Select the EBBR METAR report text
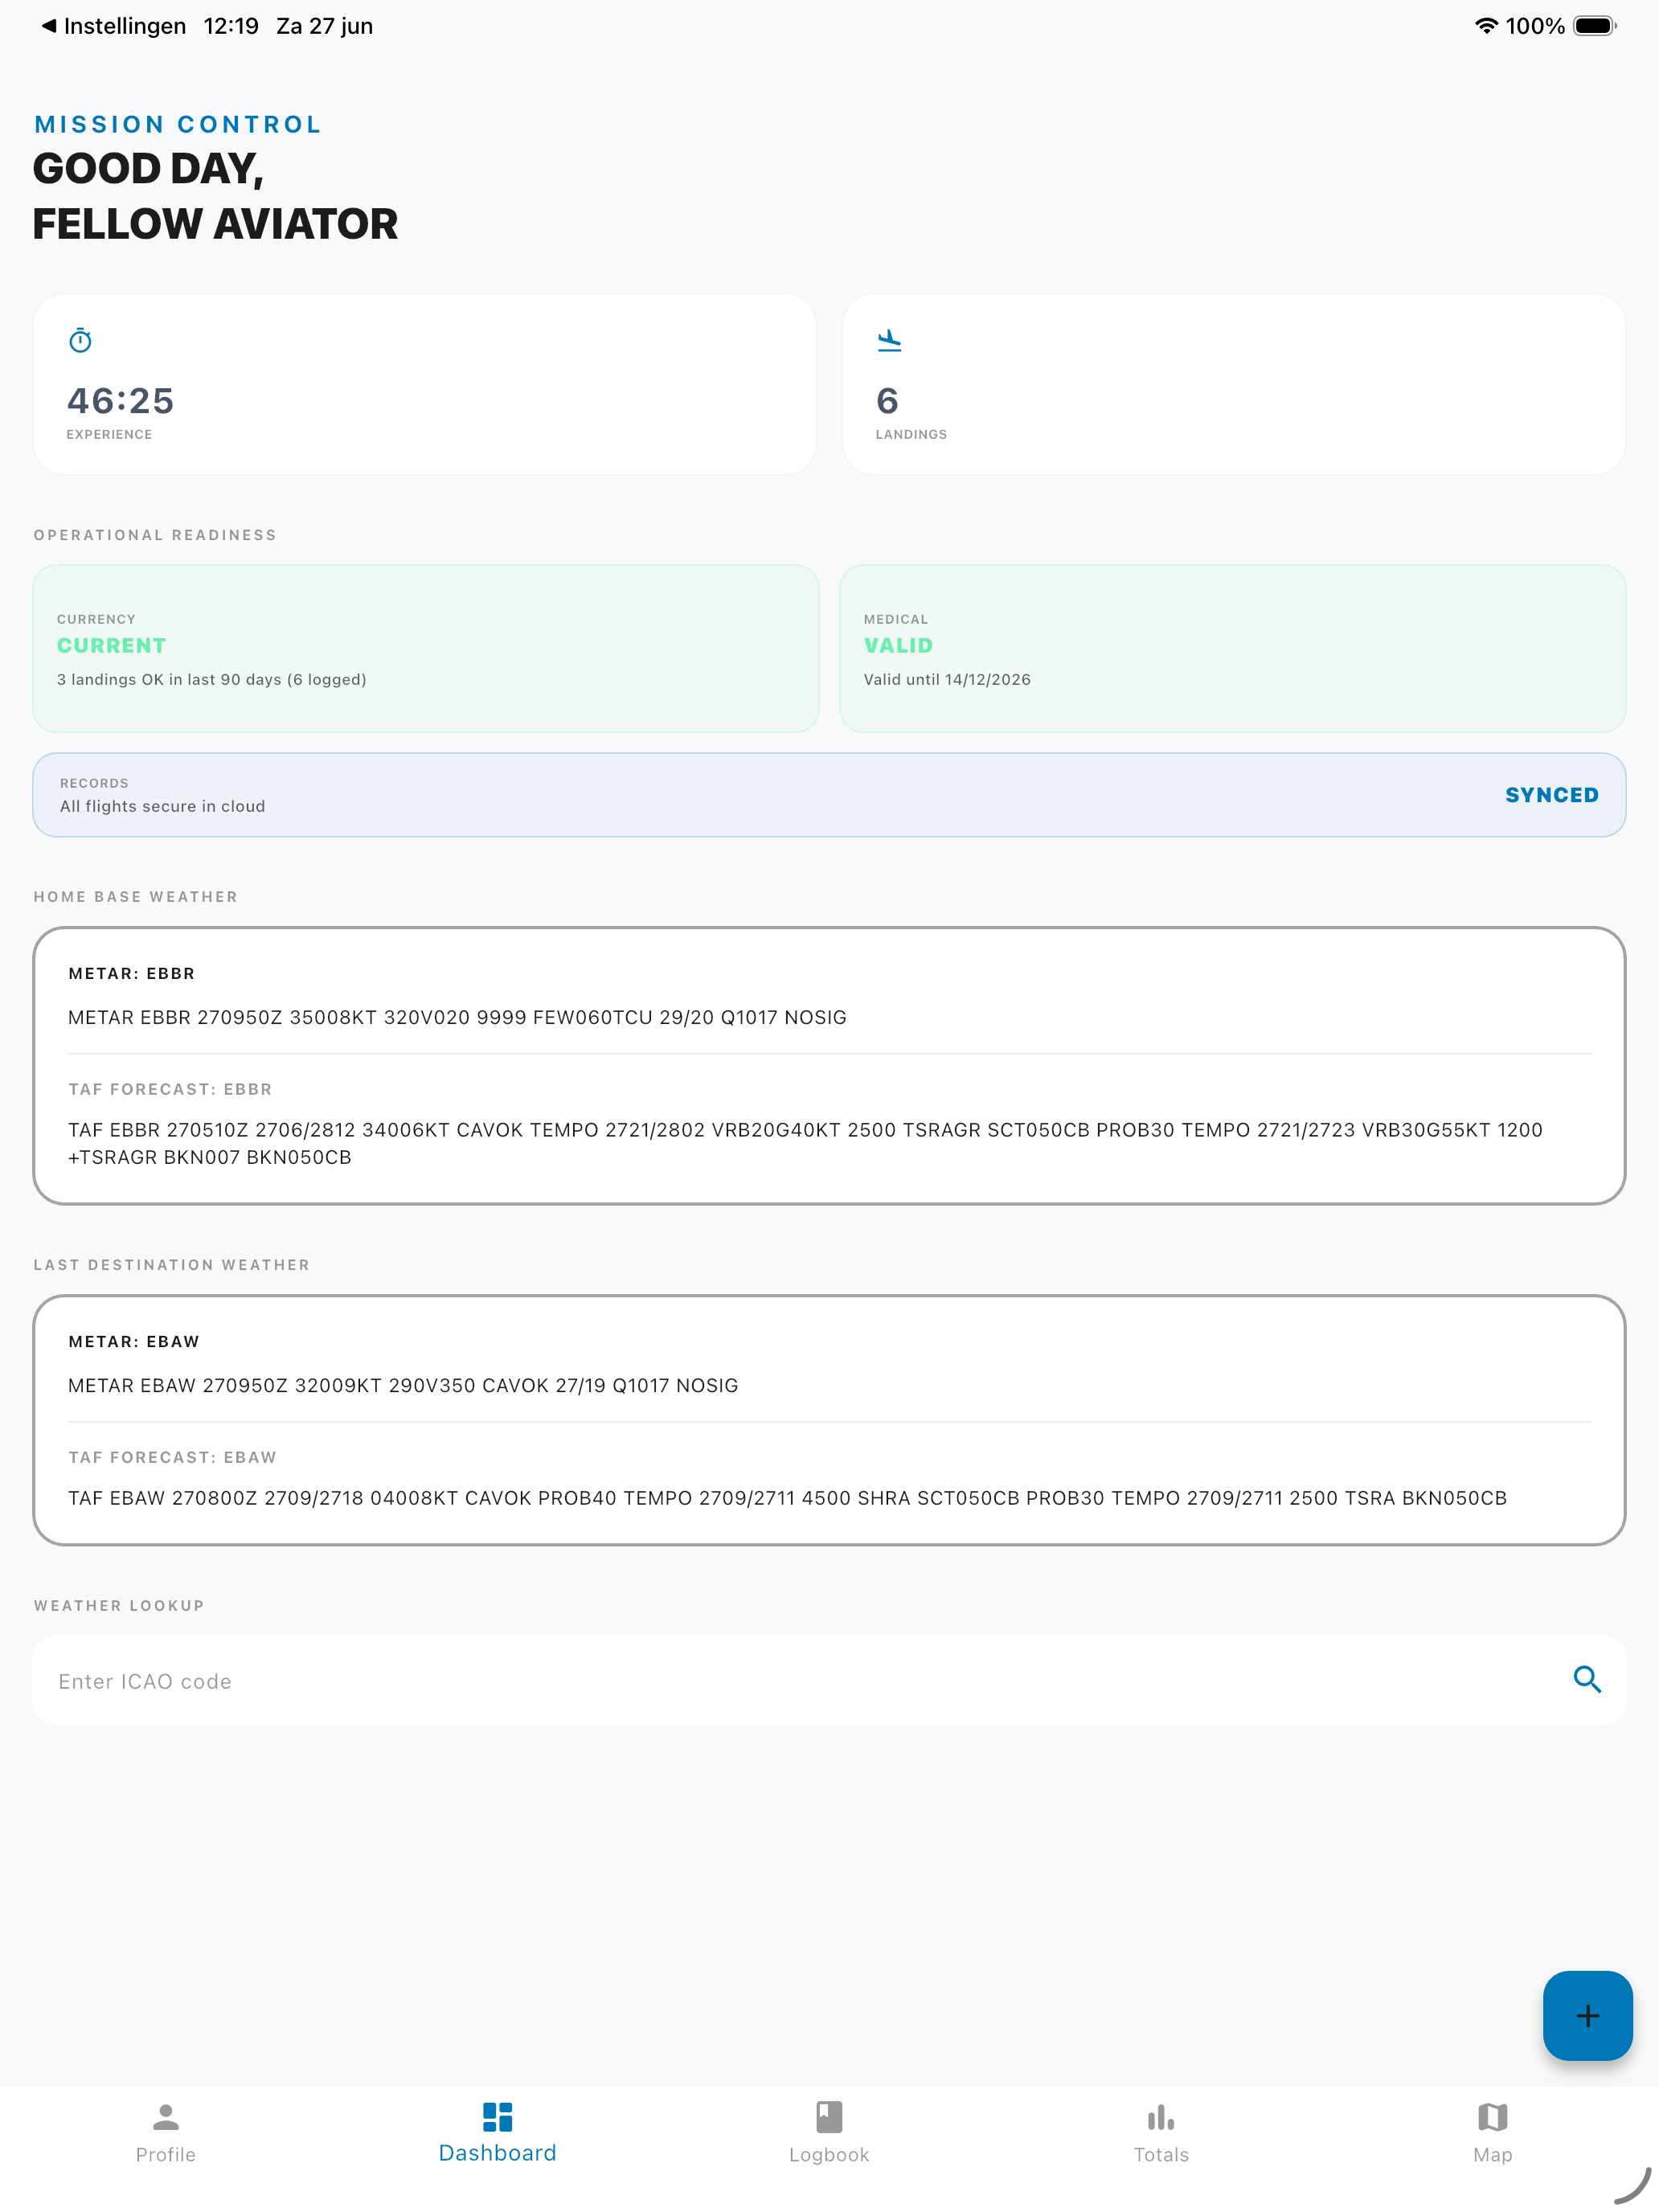1659x2212 pixels. 457,1017
